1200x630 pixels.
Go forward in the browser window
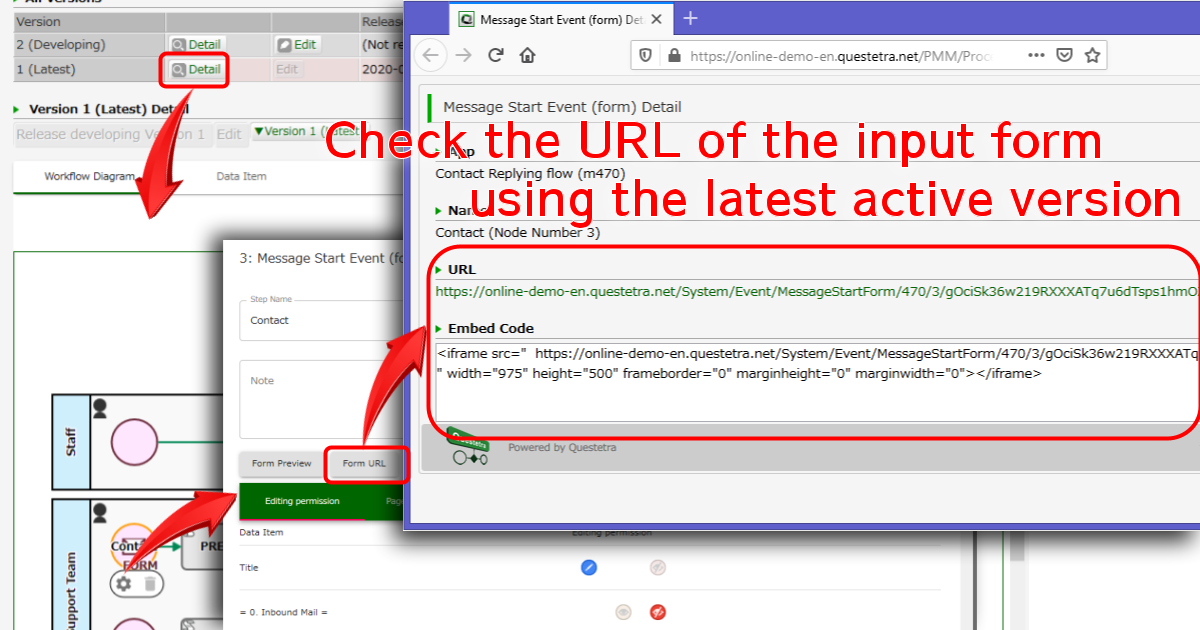tap(463, 55)
